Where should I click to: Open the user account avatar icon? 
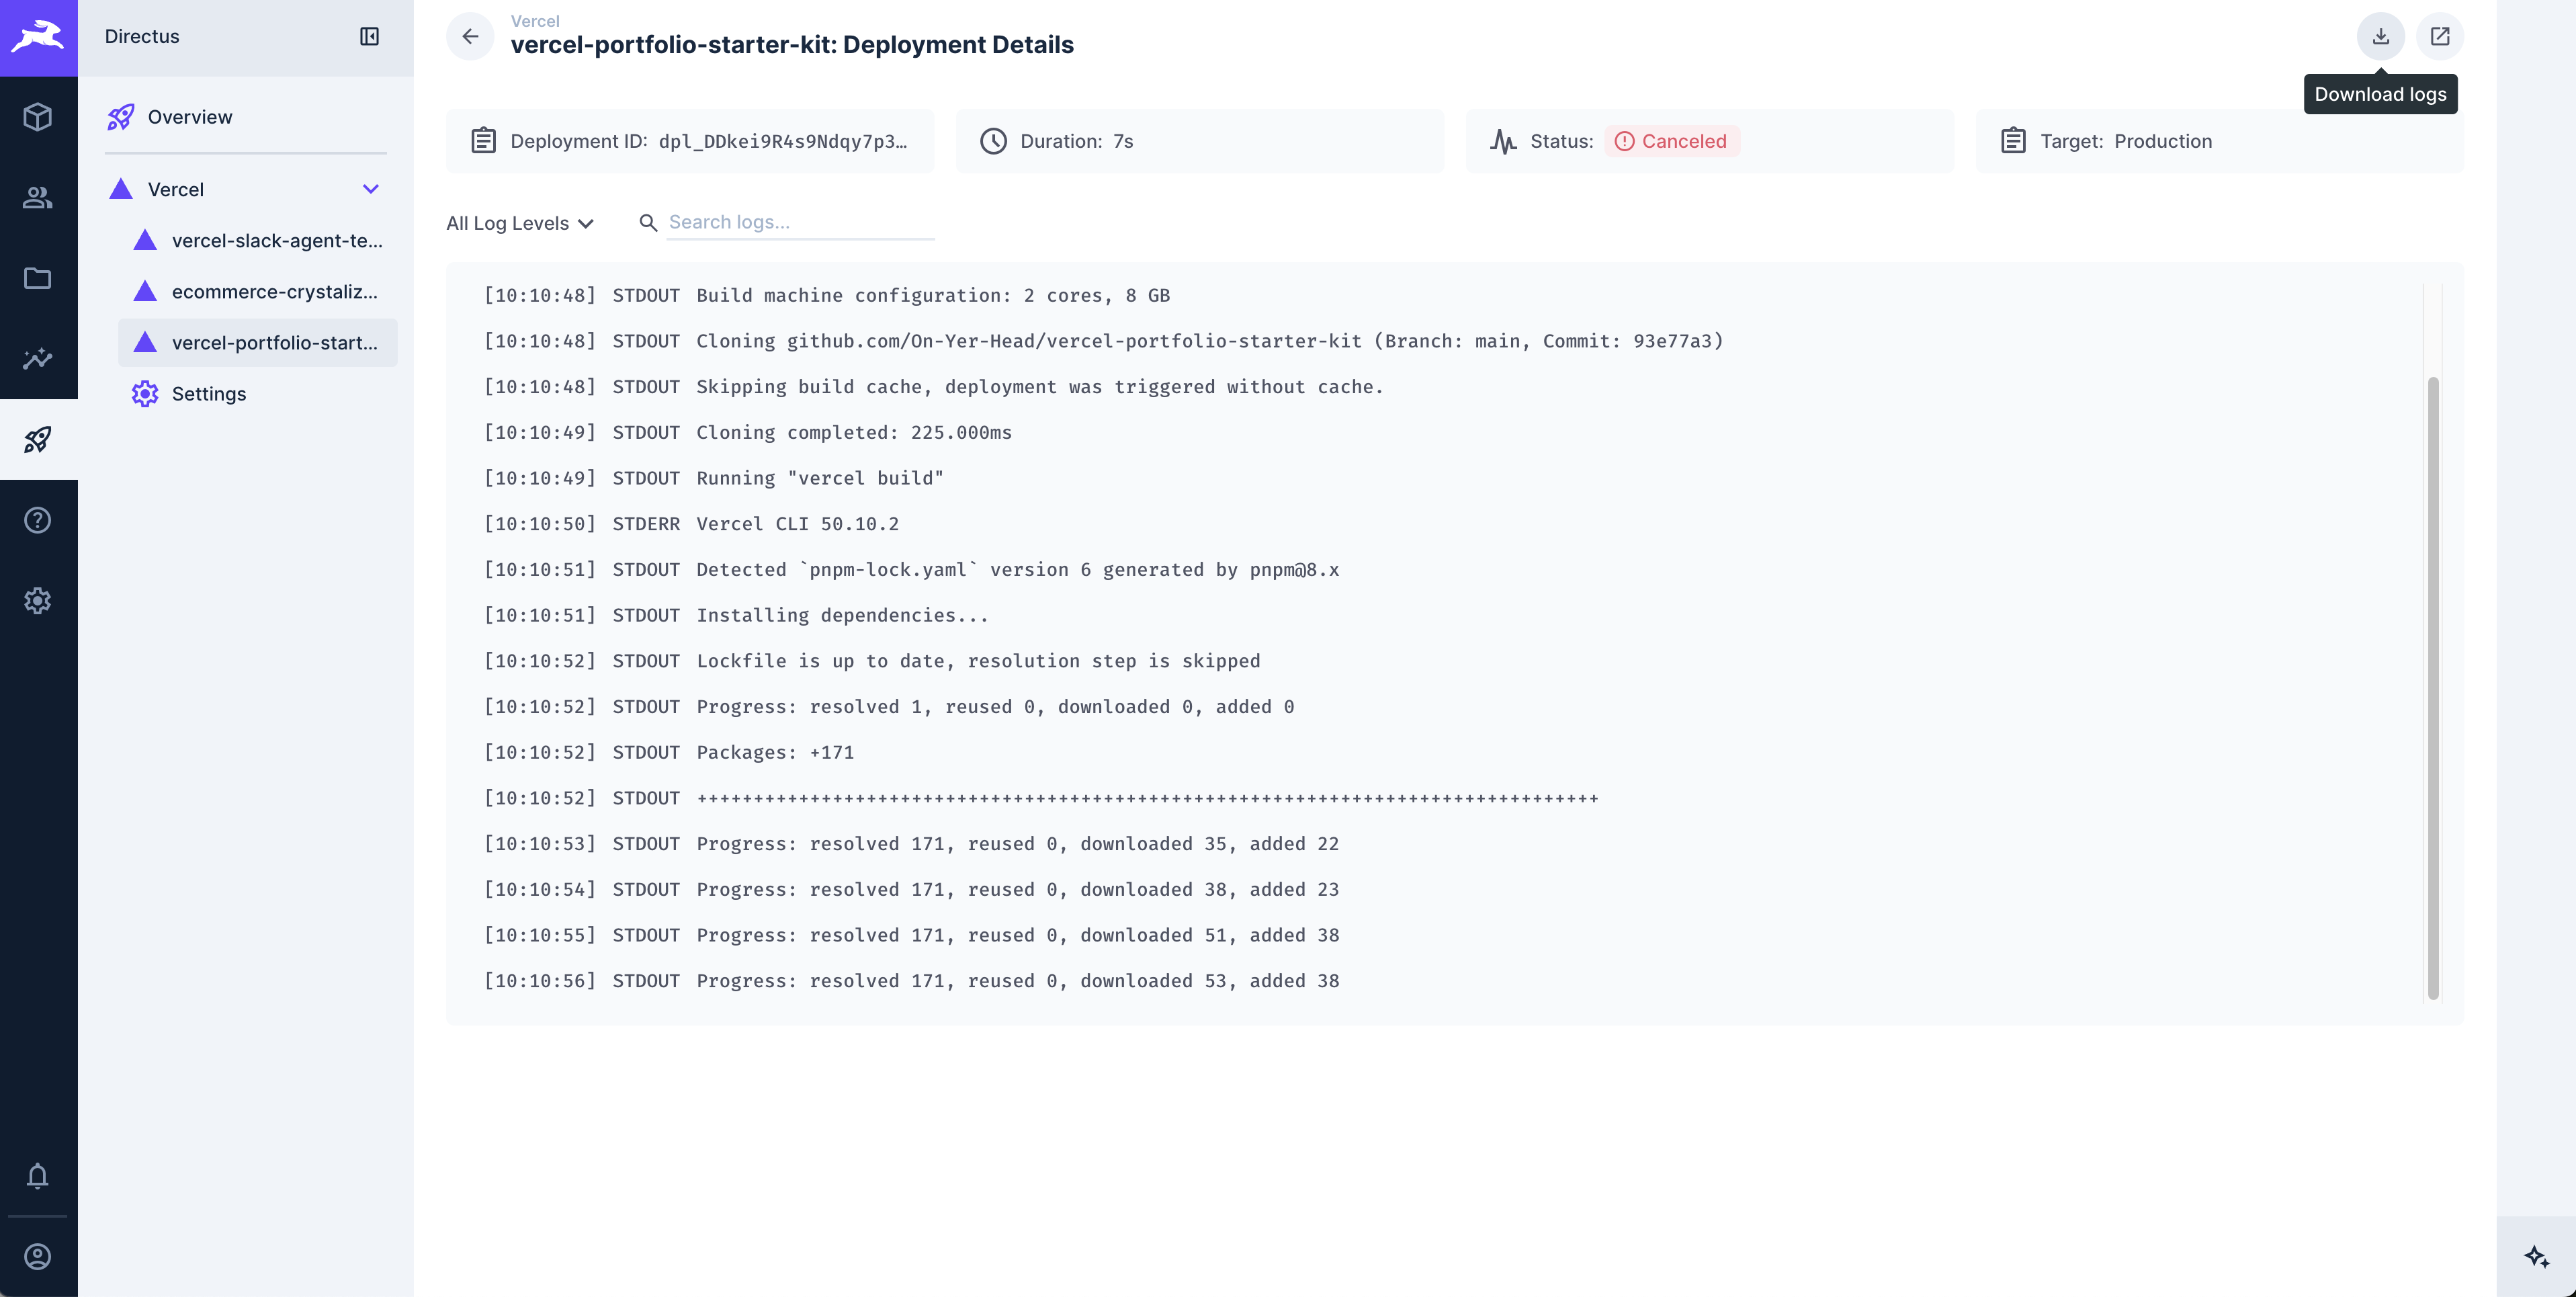pyautogui.click(x=38, y=1256)
